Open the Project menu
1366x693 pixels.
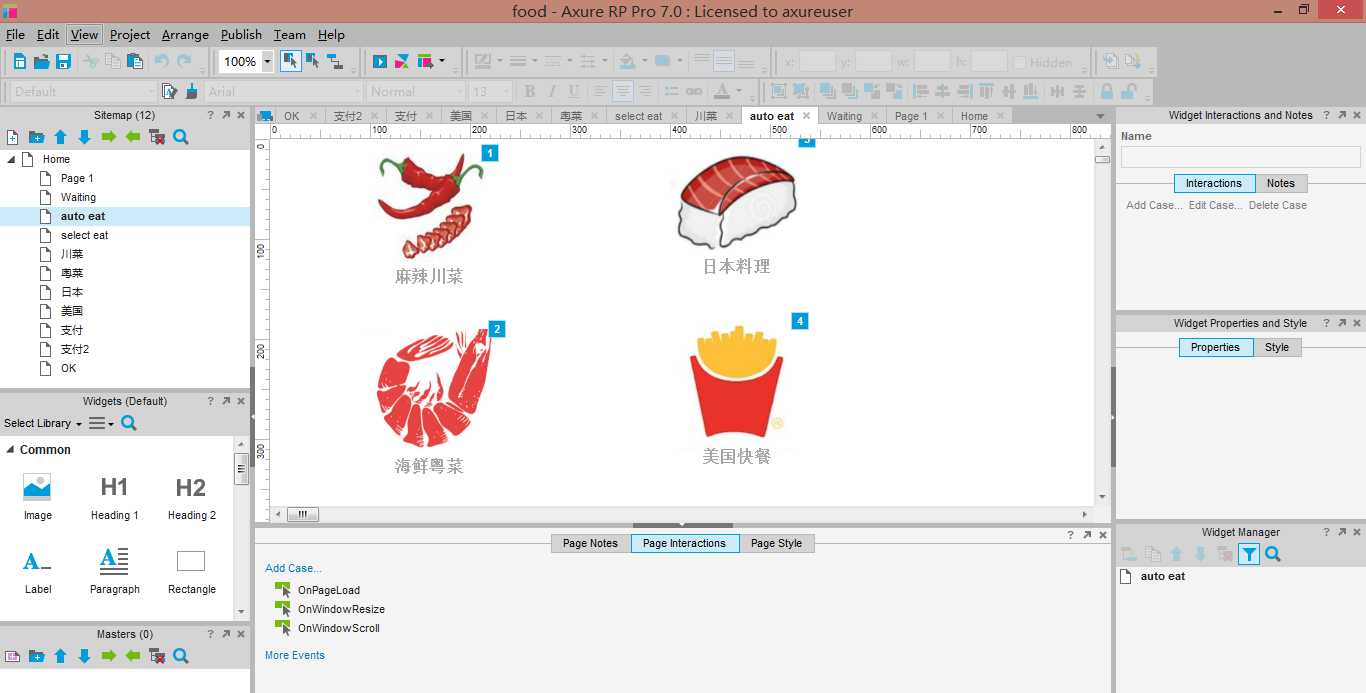[x=130, y=34]
